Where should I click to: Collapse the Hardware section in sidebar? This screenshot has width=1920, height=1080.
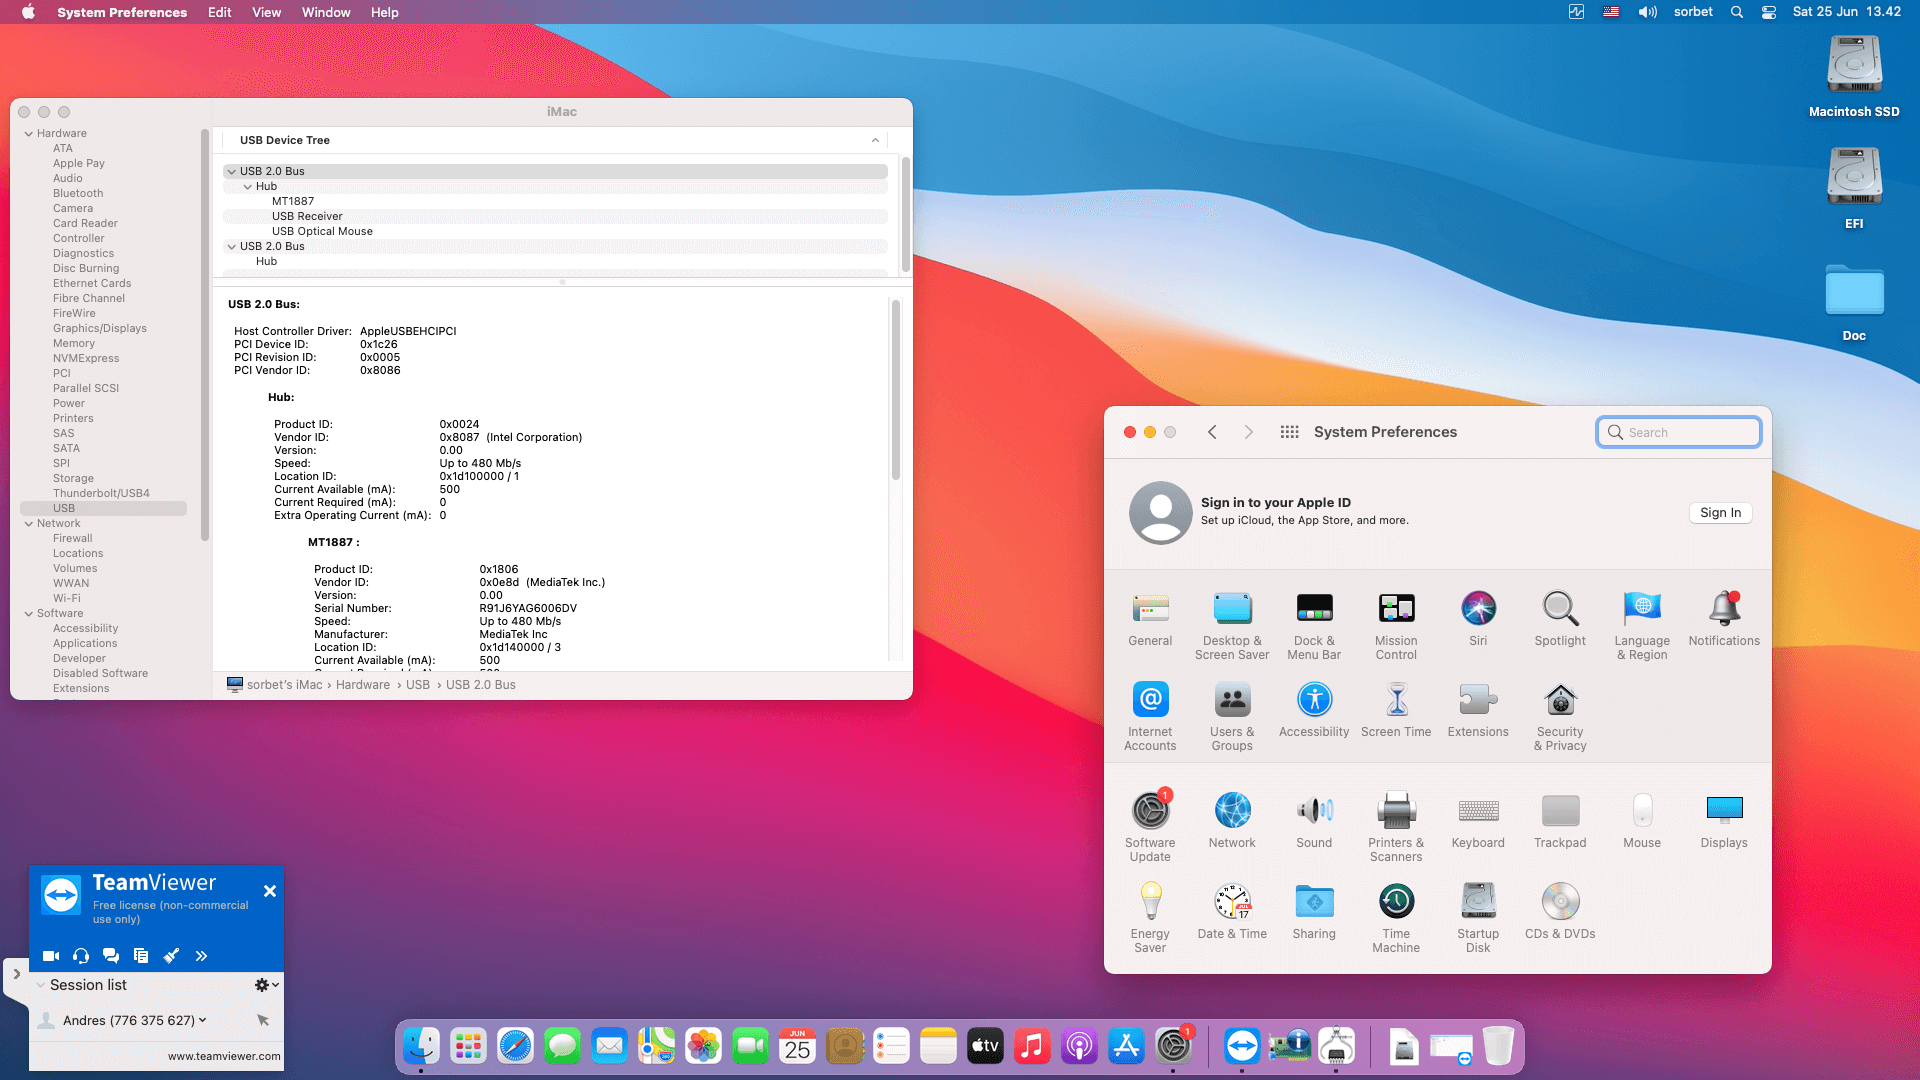pos(29,134)
